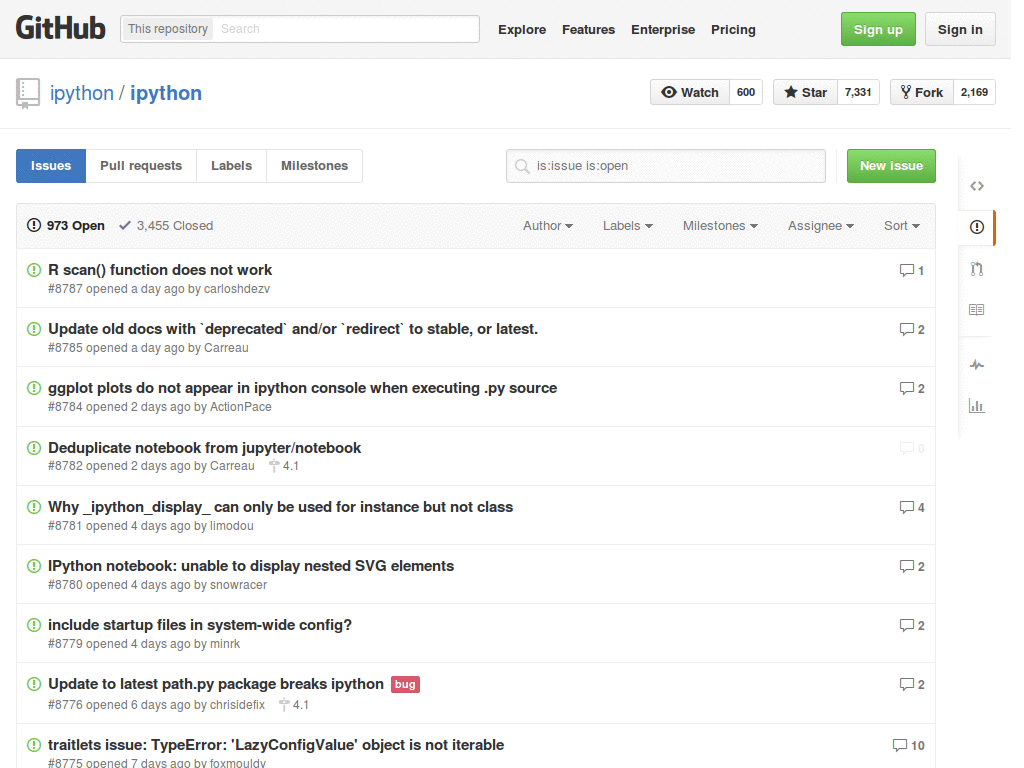
Task: Star the ipython repository
Action: point(805,92)
